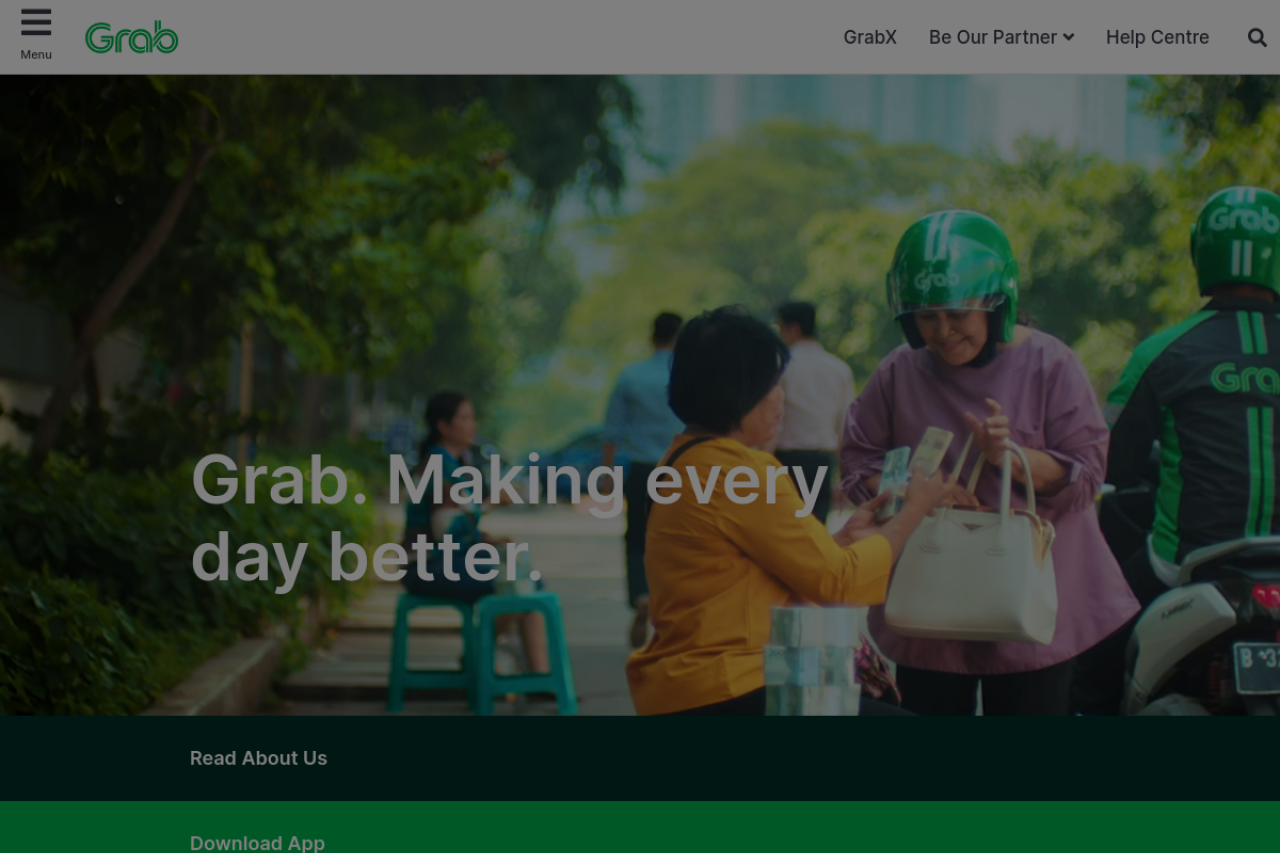
Task: Follow the Read About Us link
Action: pos(259,758)
